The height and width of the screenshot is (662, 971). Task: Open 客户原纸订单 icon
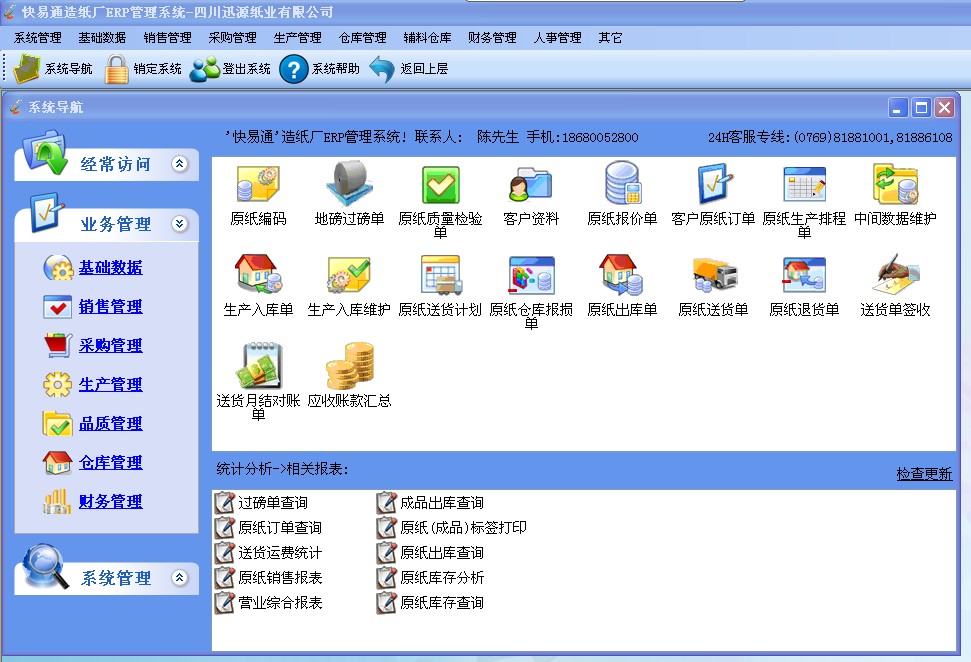pyautogui.click(x=713, y=184)
